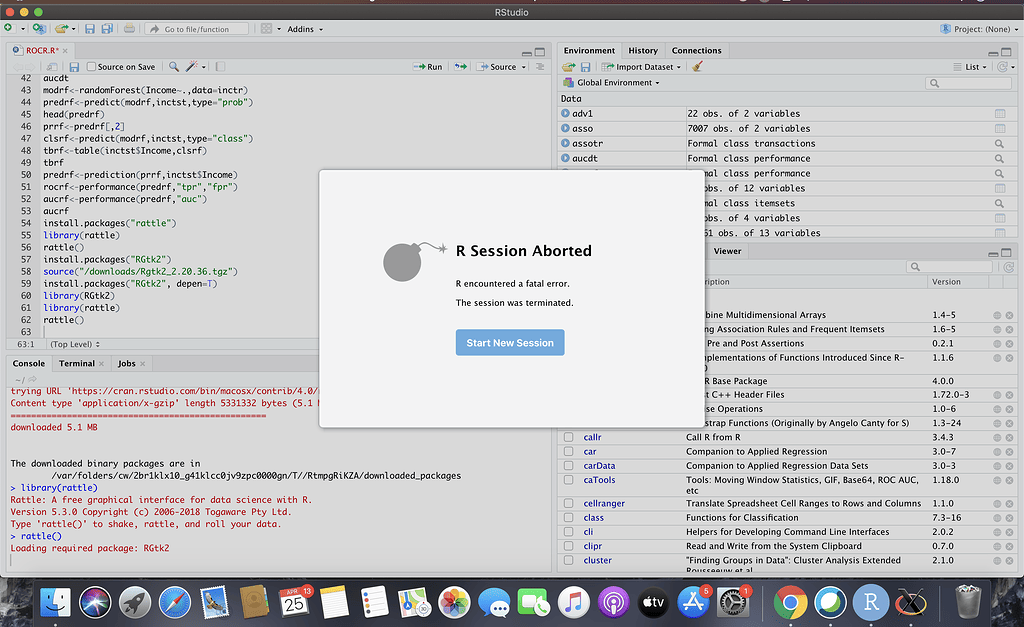Open the Addins dropdown

tap(305, 29)
